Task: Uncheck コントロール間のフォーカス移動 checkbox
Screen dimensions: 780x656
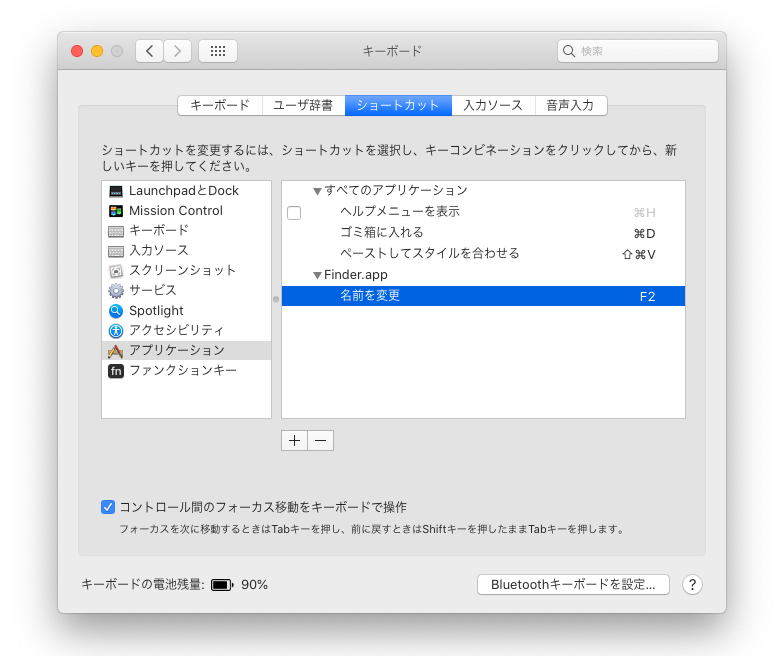Action: point(108,507)
